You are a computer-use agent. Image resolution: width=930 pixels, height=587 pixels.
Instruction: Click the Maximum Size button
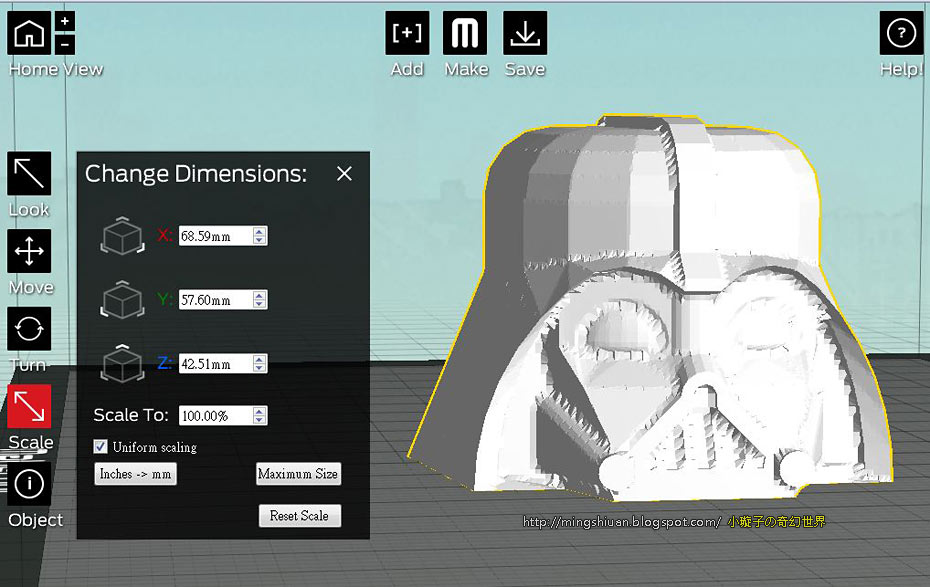[298, 474]
